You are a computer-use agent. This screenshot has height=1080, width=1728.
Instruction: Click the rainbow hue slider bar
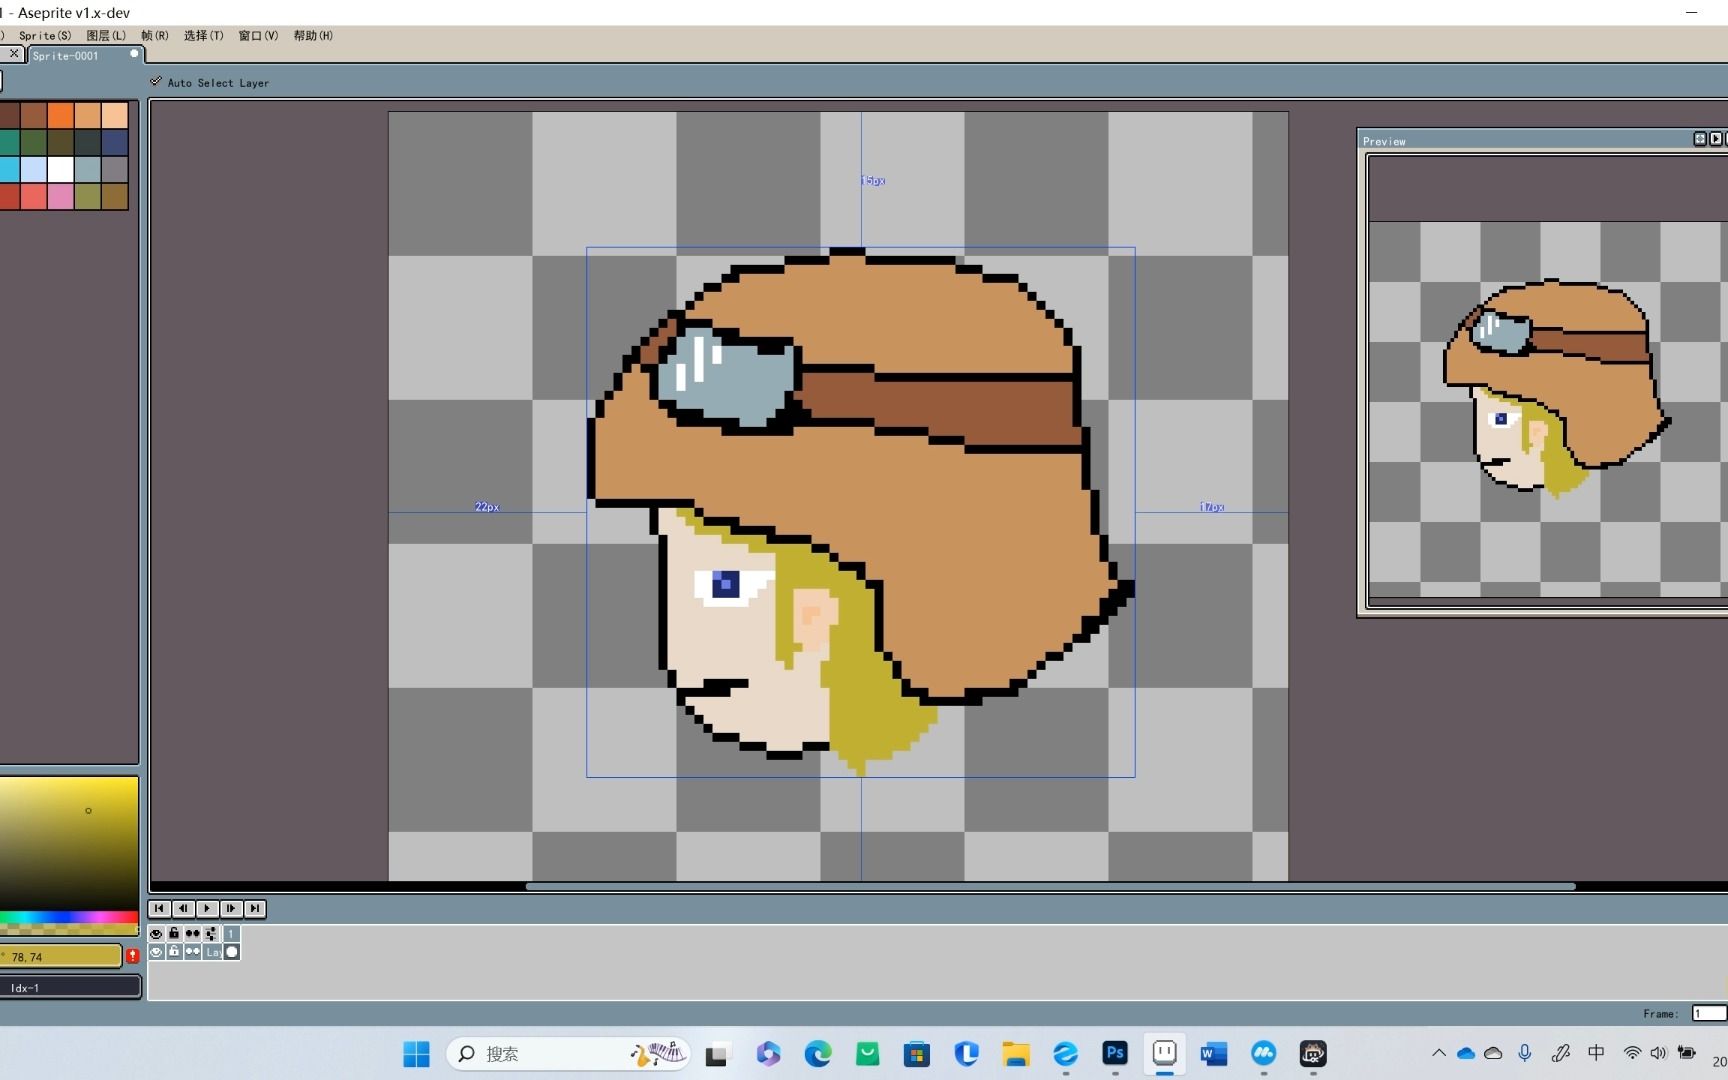[x=69, y=917]
